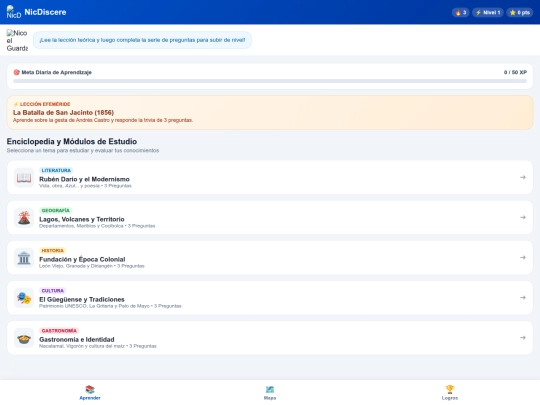Viewport: 540px width, 405px height.
Task: Open the fire streak counter badge
Action: (x=460, y=13)
